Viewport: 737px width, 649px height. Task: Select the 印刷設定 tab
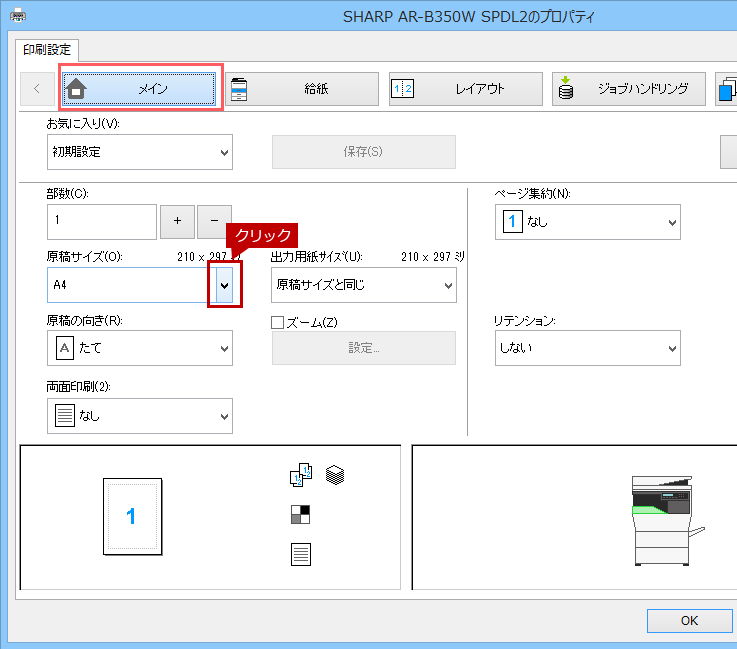(x=47, y=50)
